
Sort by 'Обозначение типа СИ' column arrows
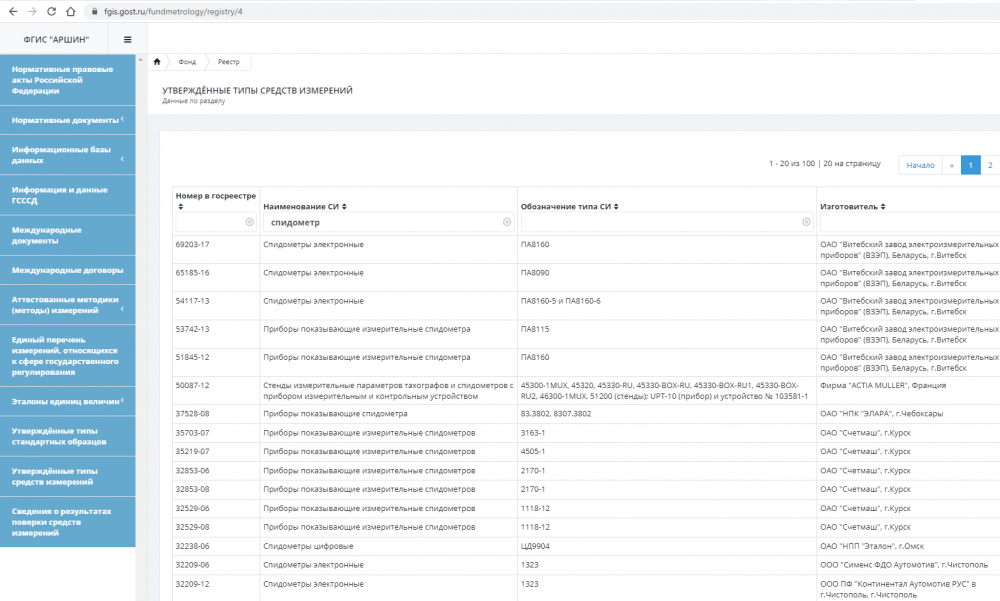point(617,207)
